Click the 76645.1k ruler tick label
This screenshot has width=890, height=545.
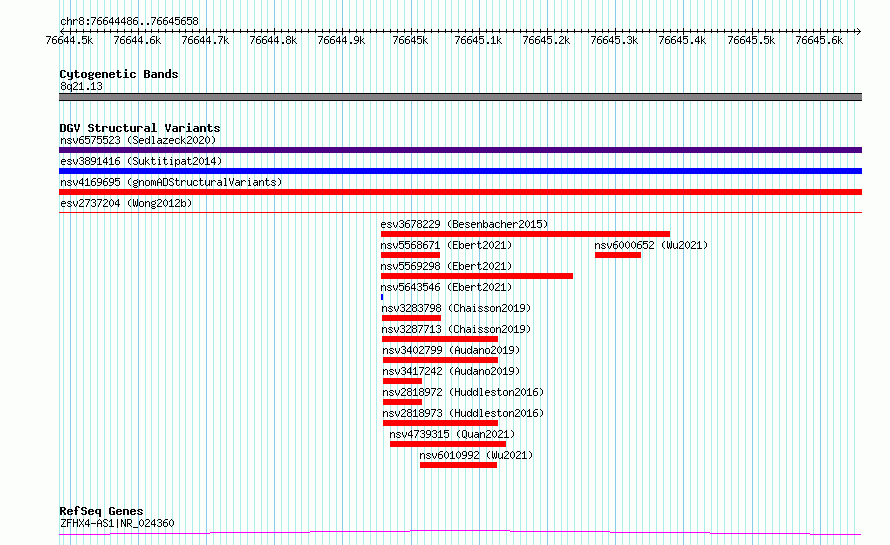click(478, 40)
